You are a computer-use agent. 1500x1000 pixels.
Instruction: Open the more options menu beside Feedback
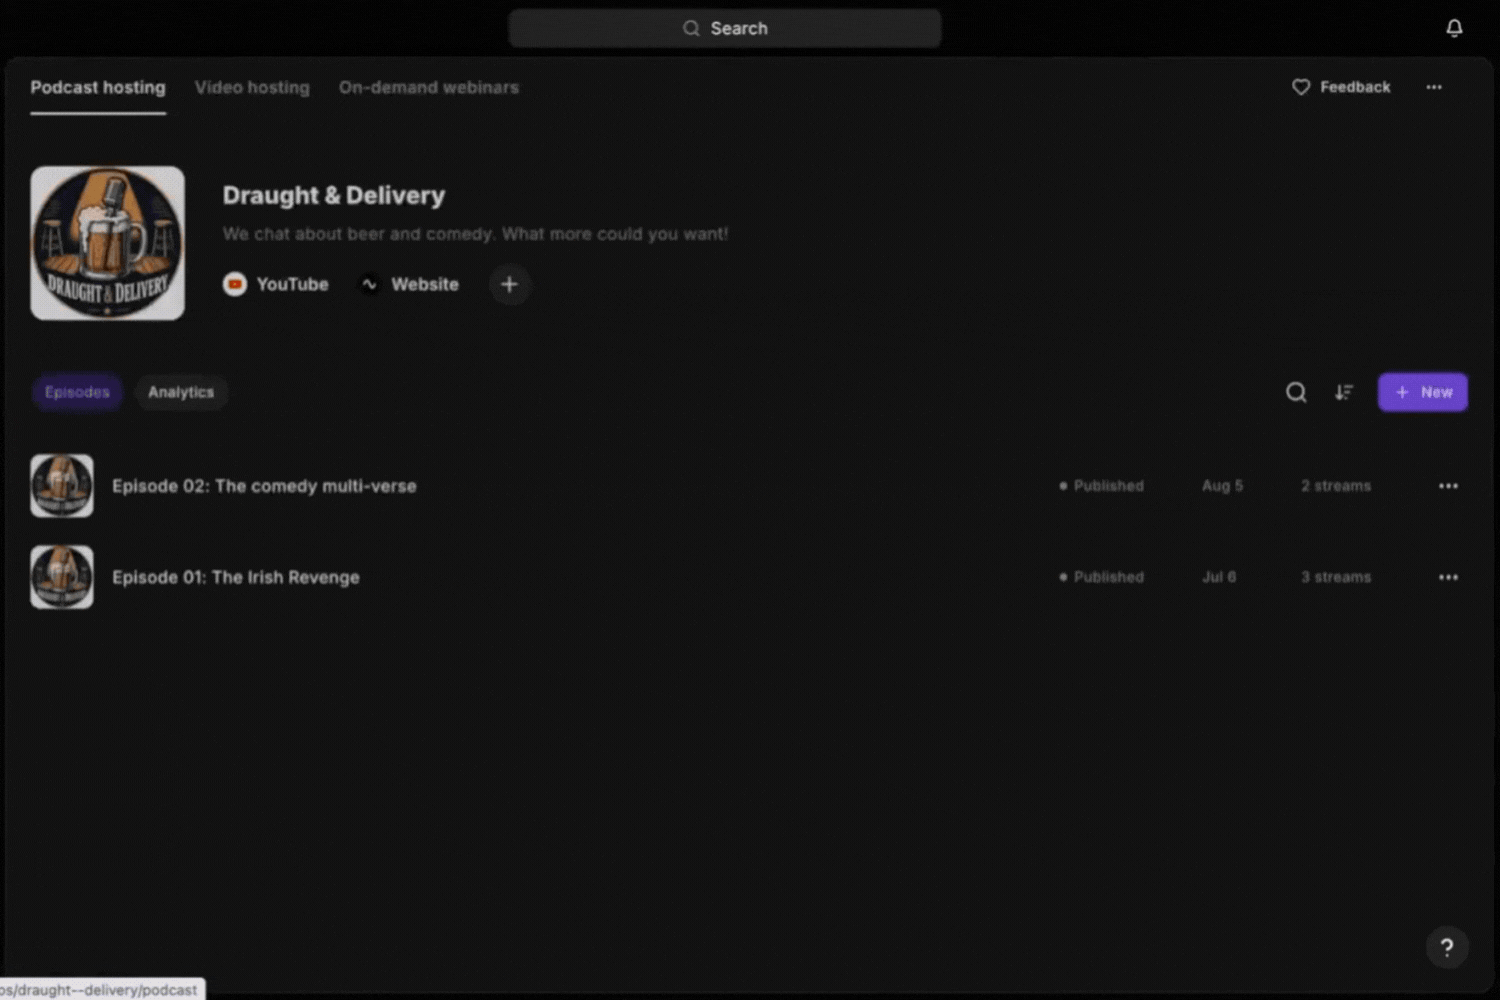tap(1434, 87)
